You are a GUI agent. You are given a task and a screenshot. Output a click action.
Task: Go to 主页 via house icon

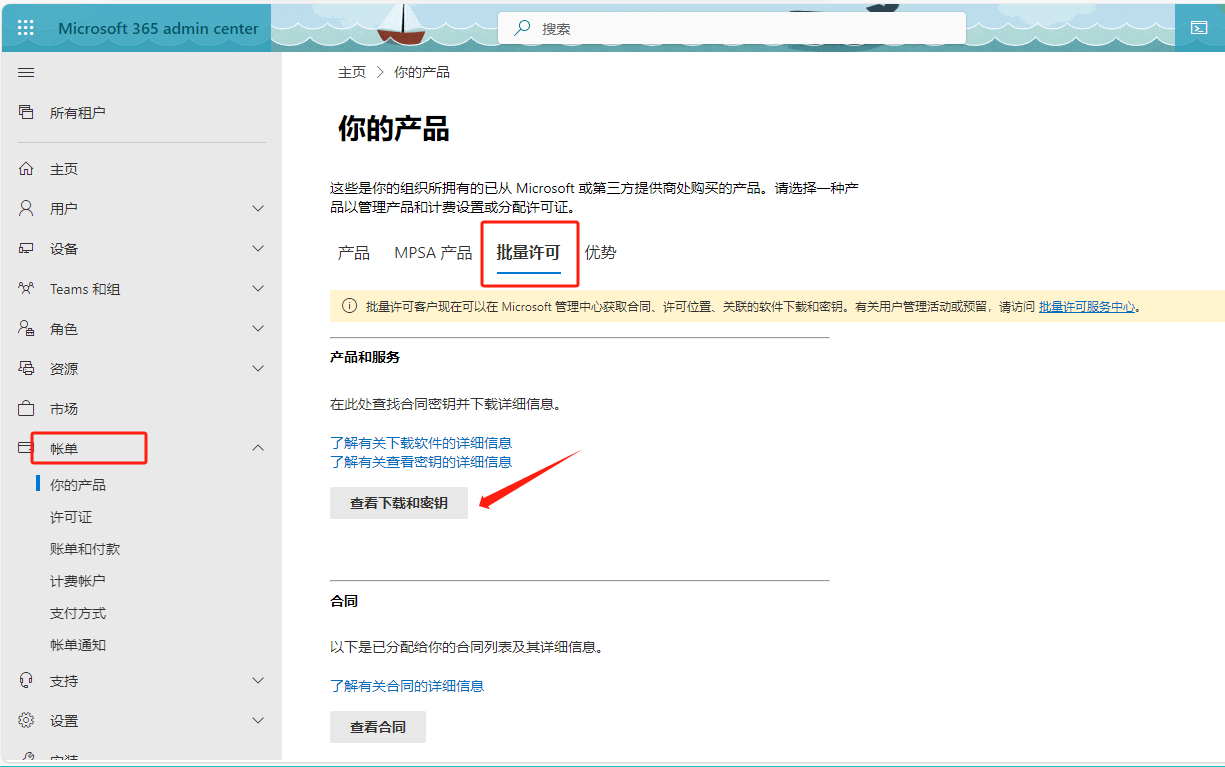click(26, 169)
